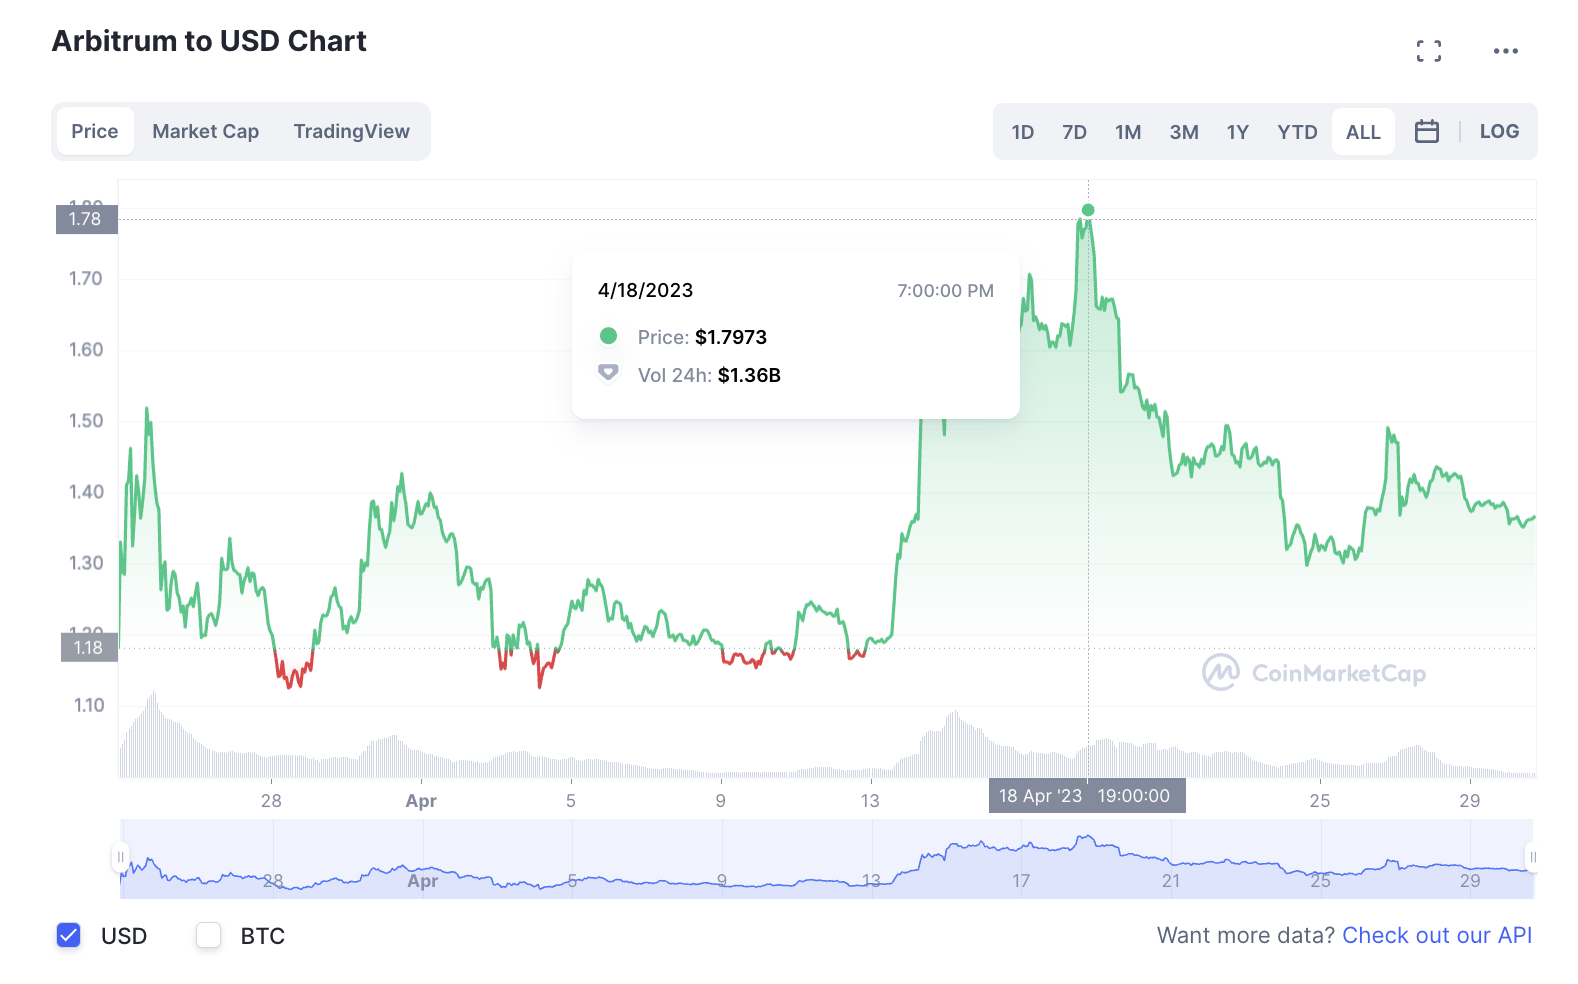Toggle the USD currency checkbox
Screen dimensions: 1578x984
pos(69,935)
